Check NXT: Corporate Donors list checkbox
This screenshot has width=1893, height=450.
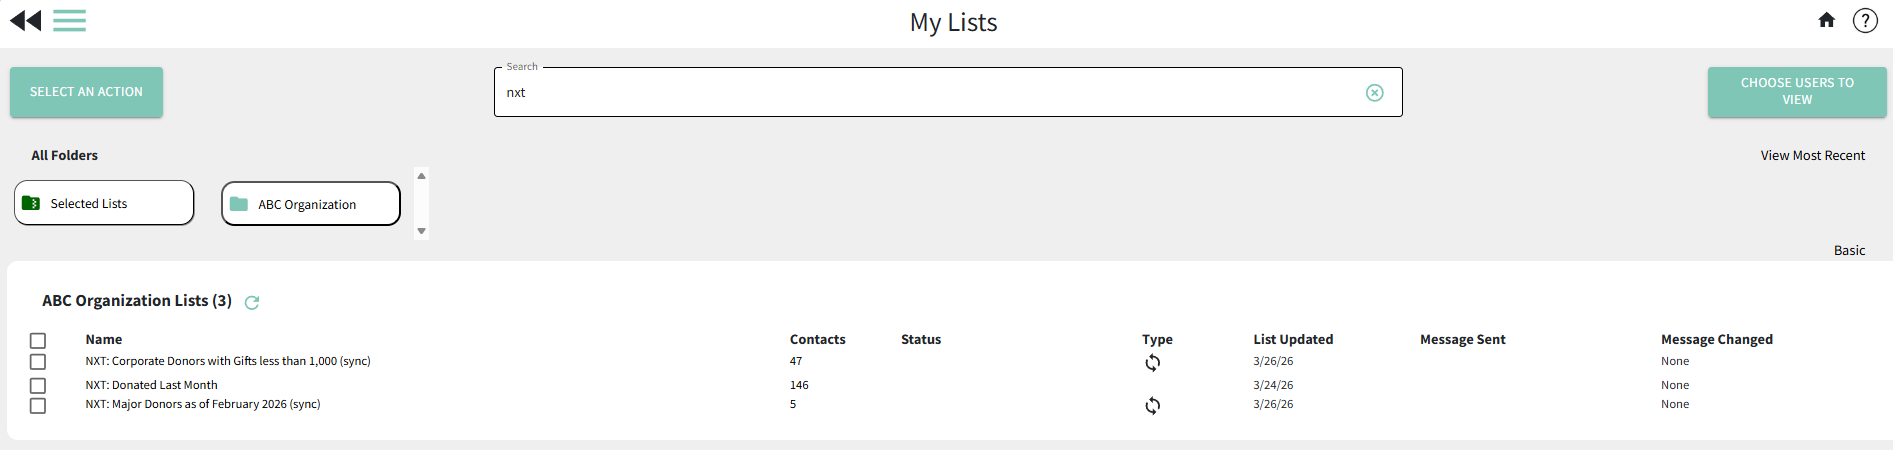pyautogui.click(x=38, y=362)
